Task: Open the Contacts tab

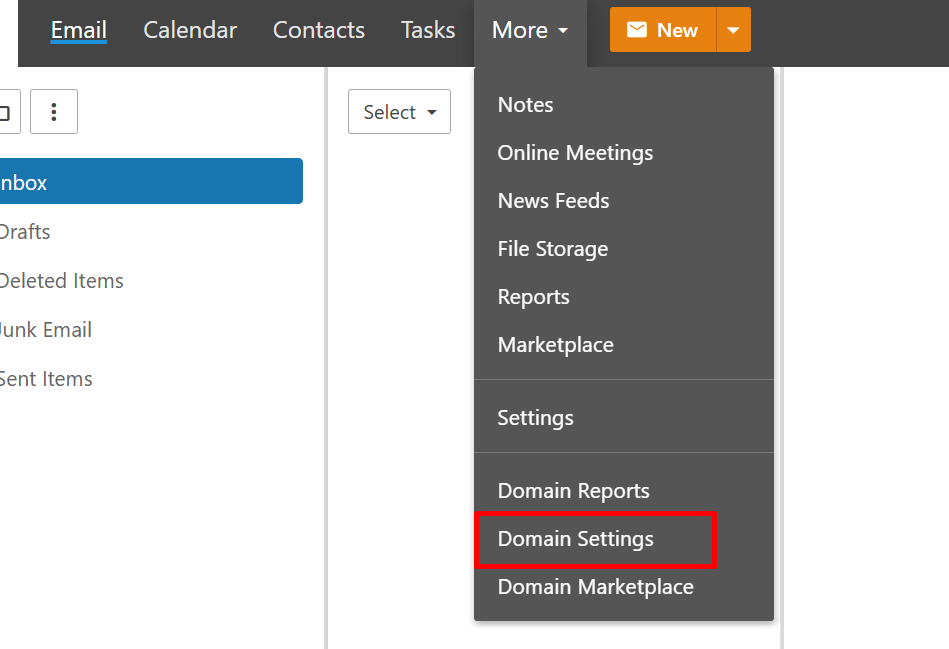Action: [319, 30]
